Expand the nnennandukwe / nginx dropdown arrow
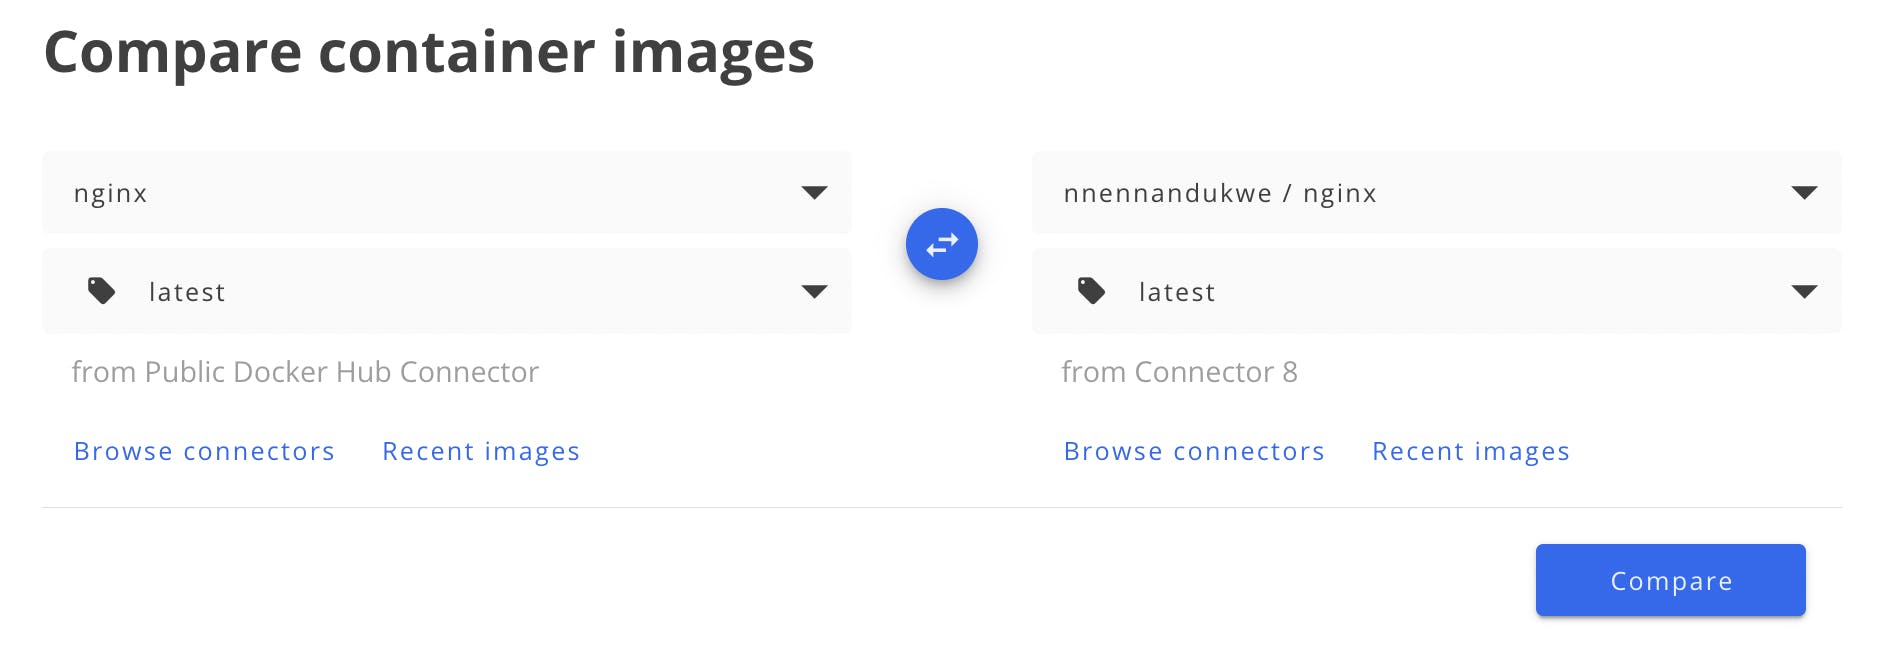This screenshot has height=662, width=1888. coord(1804,192)
